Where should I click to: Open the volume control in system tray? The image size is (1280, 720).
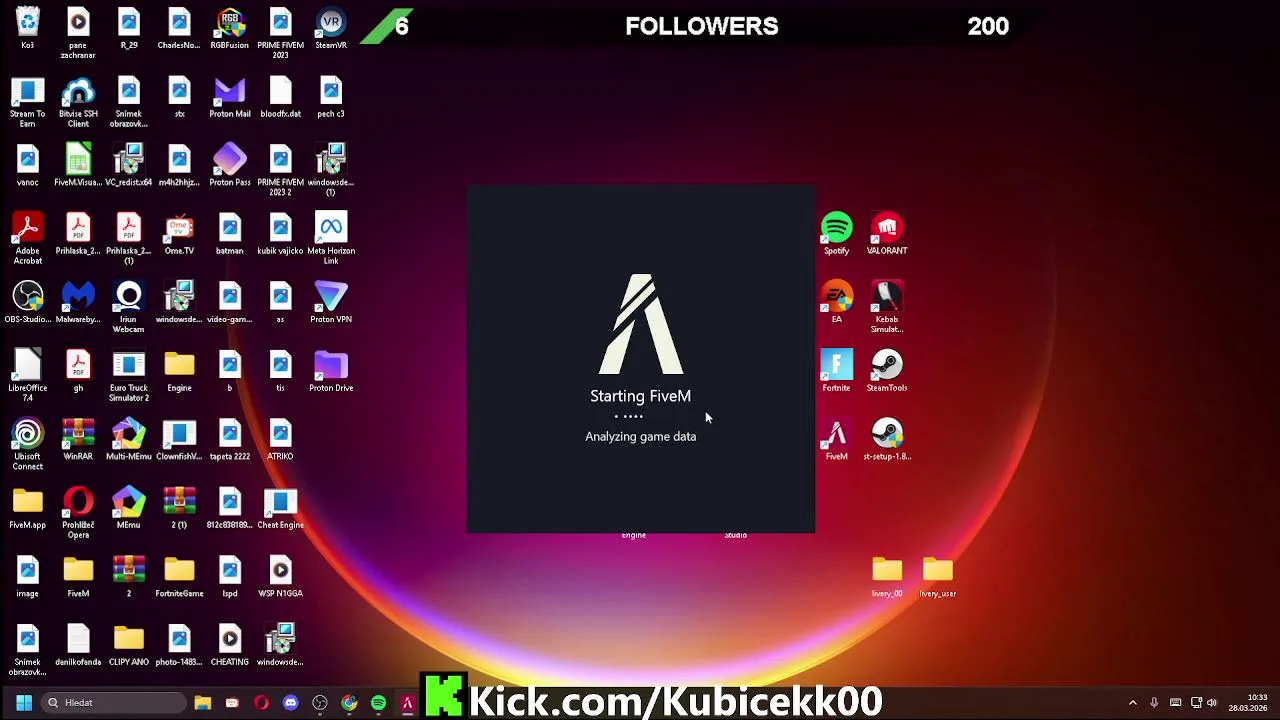[1212, 703]
